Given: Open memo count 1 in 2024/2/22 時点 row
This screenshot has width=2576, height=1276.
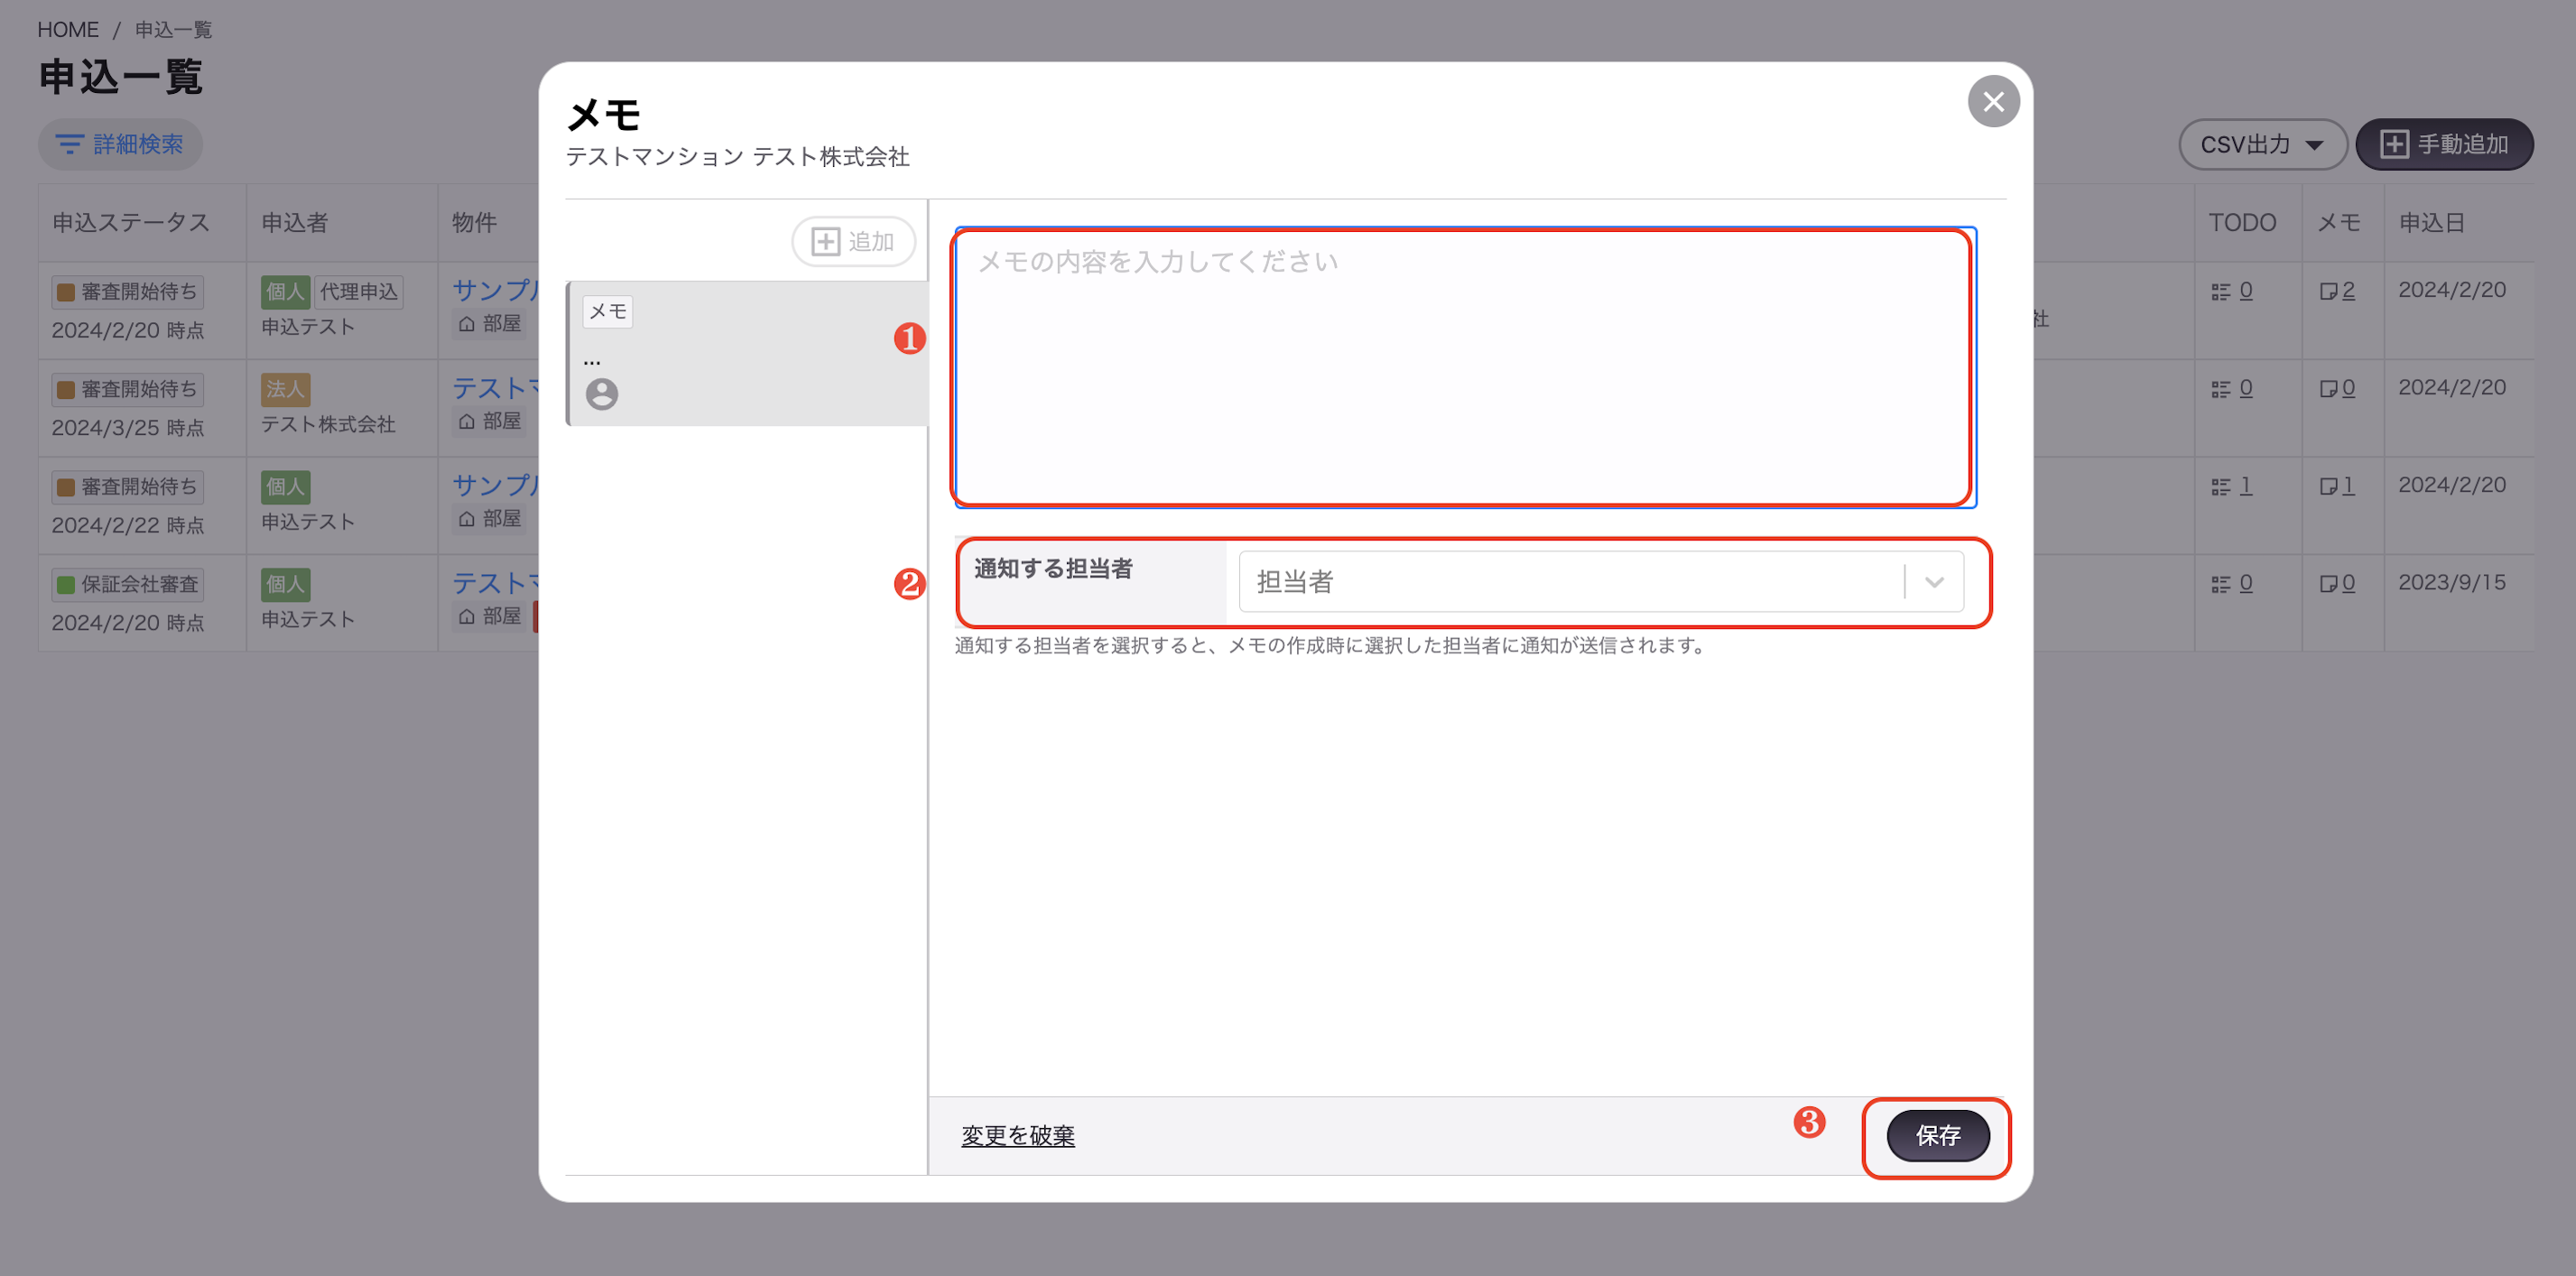Looking at the screenshot, I should click(x=2348, y=485).
